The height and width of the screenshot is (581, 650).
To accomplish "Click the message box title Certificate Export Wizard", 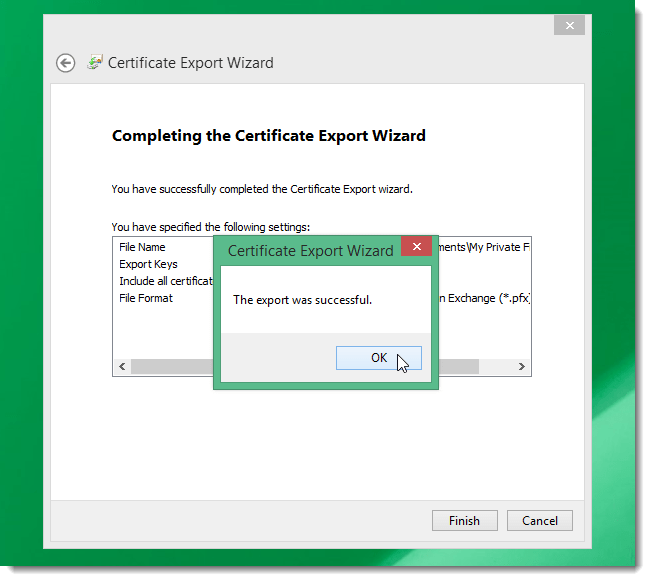I will [310, 251].
